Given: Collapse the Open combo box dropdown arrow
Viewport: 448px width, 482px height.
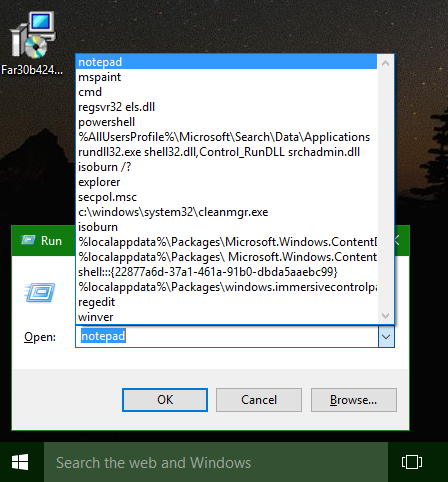Looking at the screenshot, I should coord(386,337).
